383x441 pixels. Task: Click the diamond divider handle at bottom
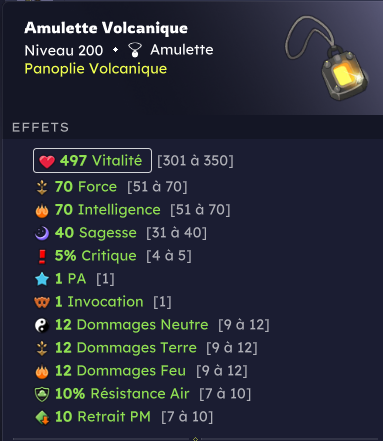[x=195, y=439]
